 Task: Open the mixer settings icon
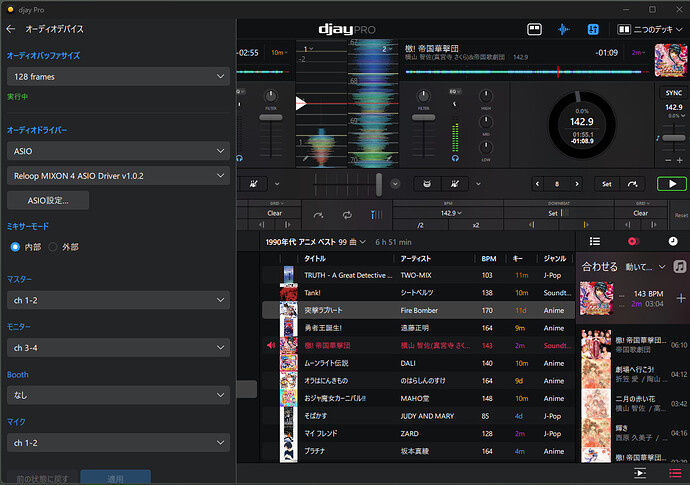pyautogui.click(x=593, y=29)
